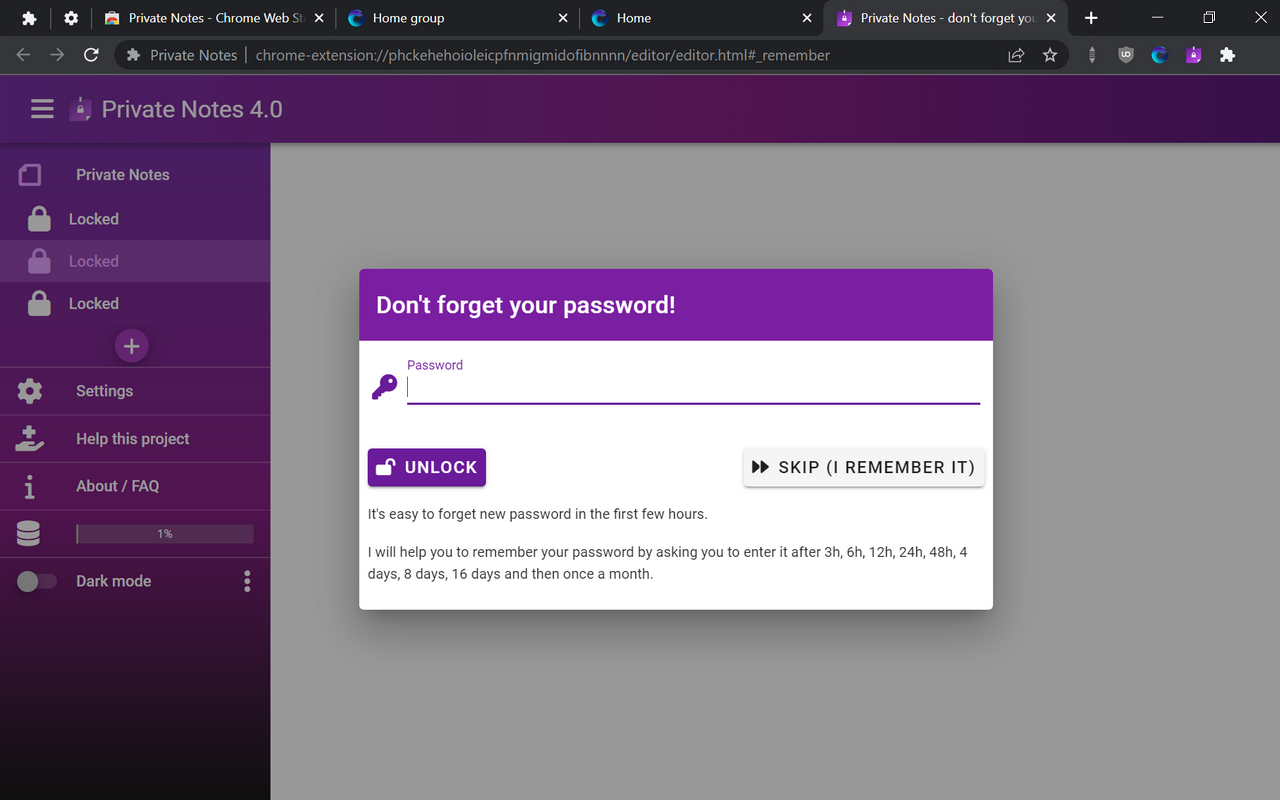The width and height of the screenshot is (1280, 800).
Task: Select the Private Notes sidebar notebook icon
Action: click(x=30, y=175)
